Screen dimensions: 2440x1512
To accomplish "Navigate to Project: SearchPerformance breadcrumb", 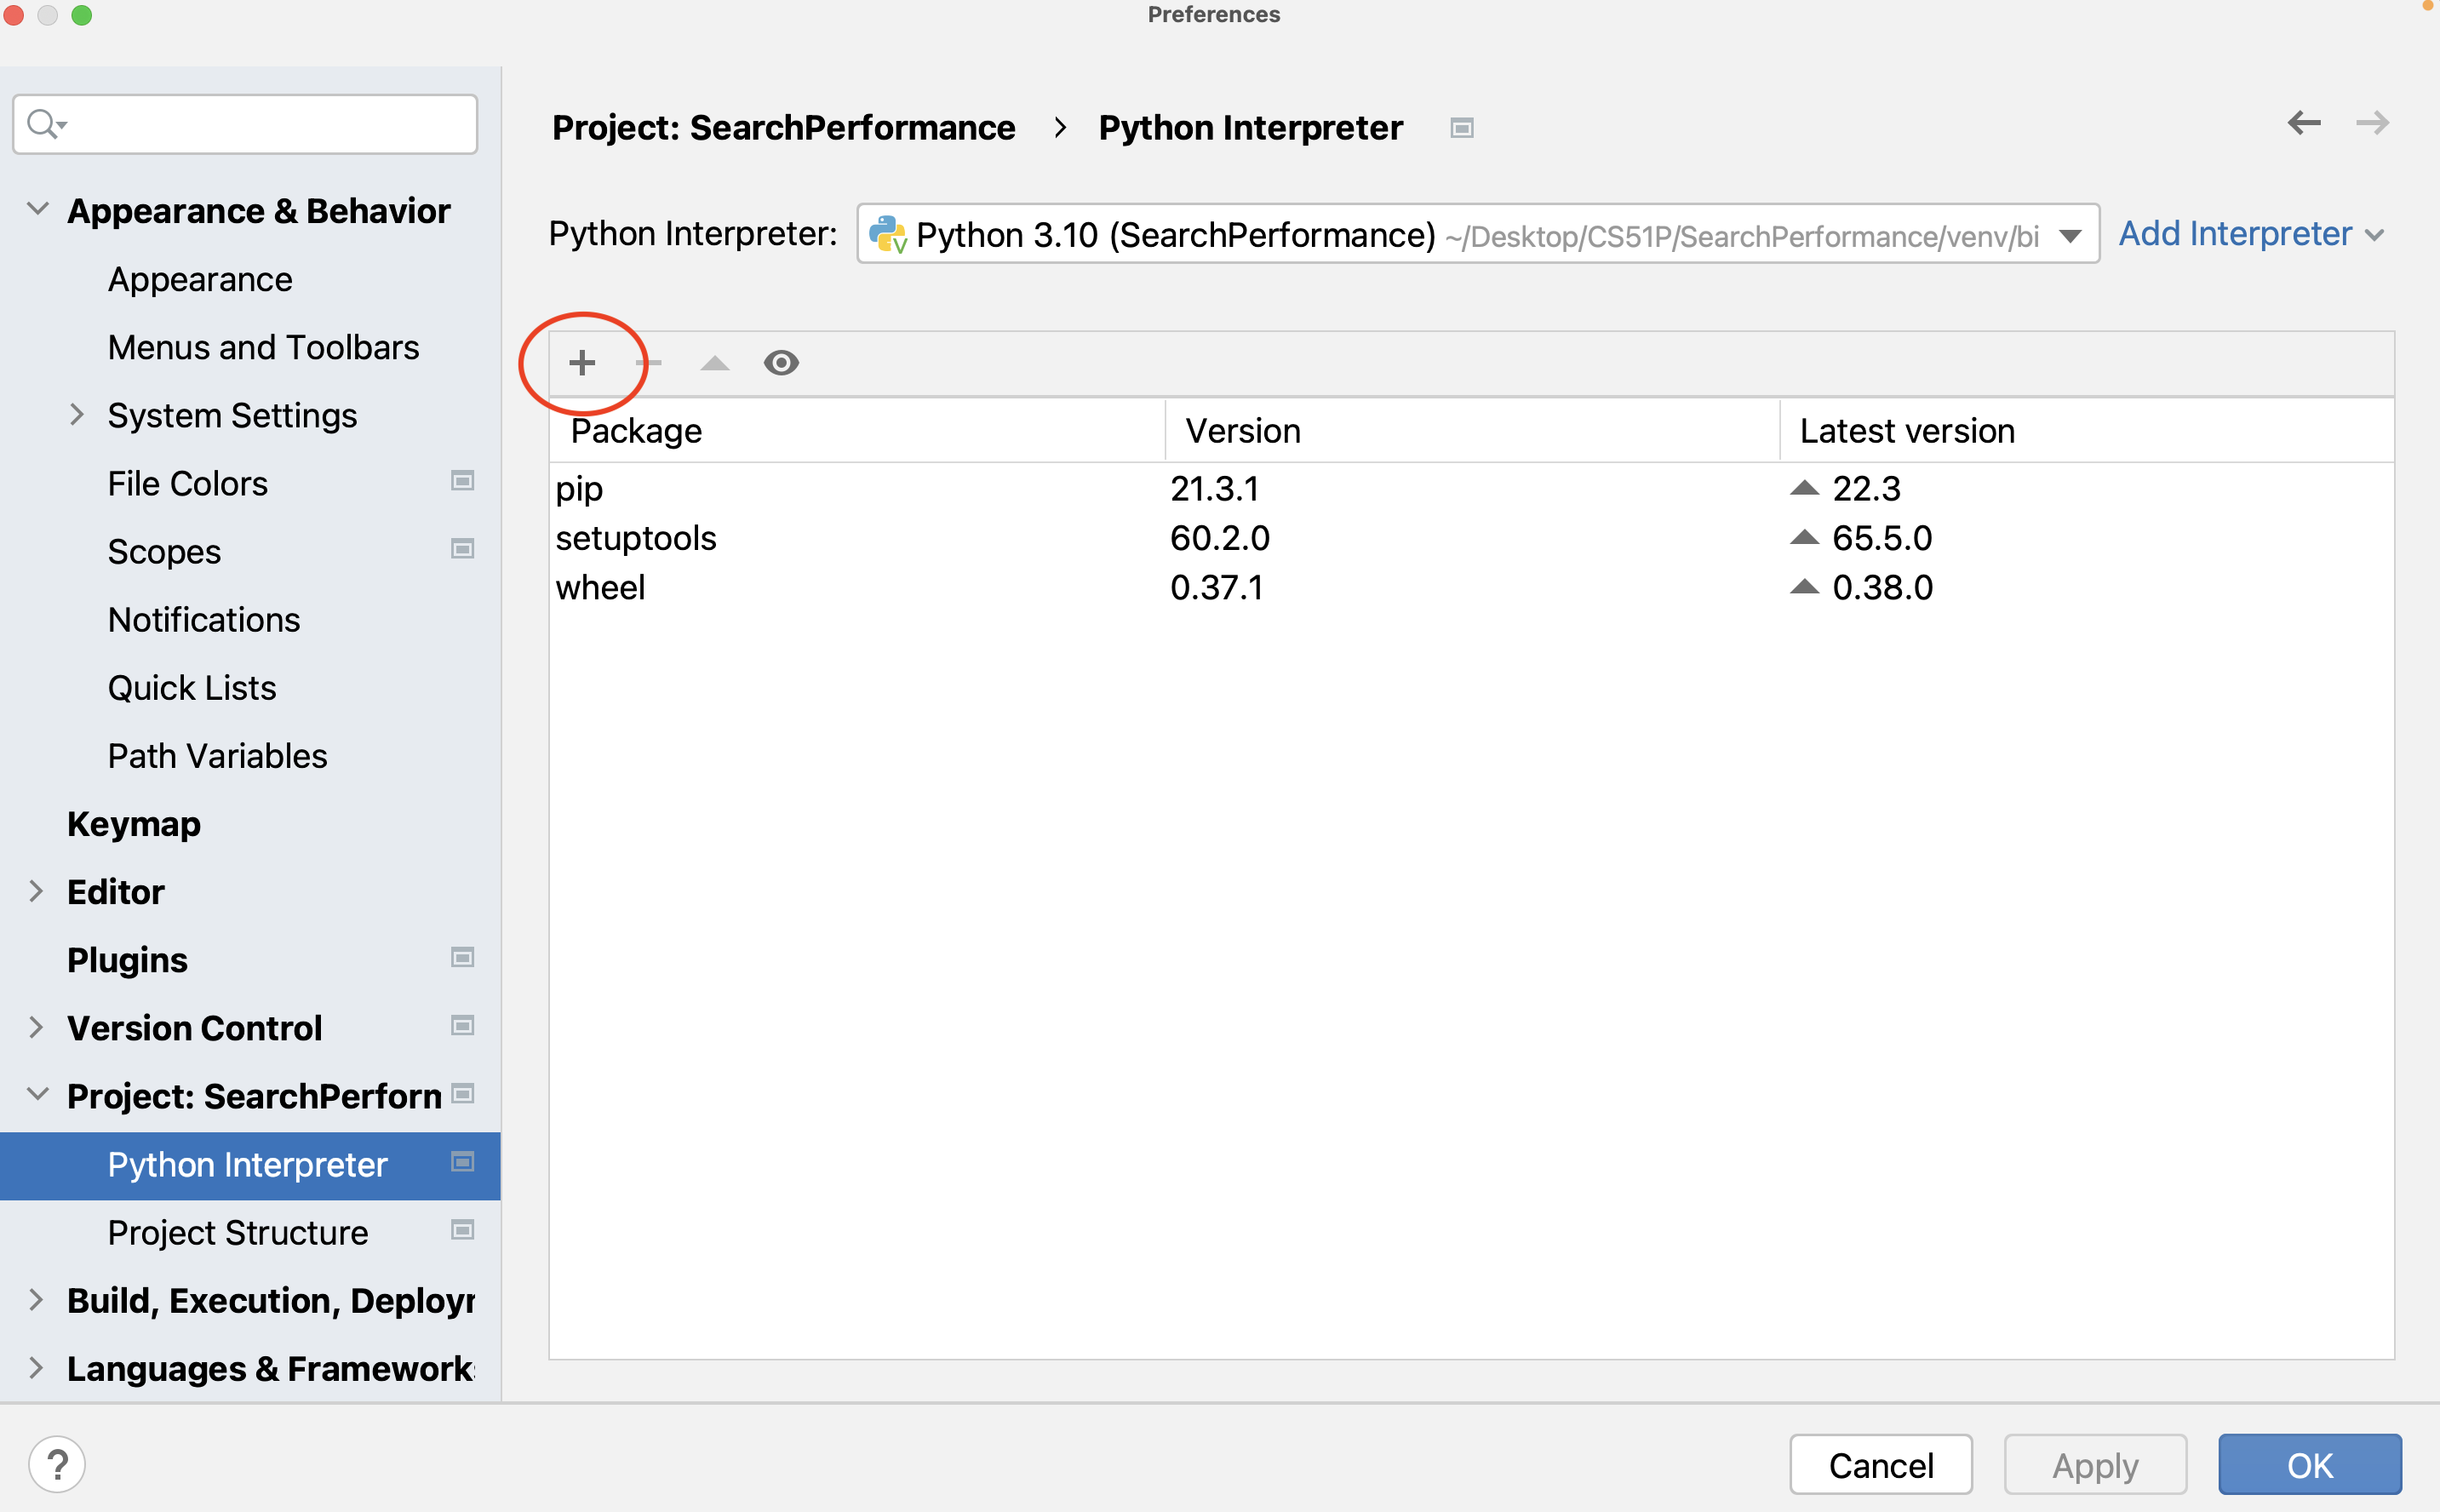I will pyautogui.click(x=785, y=127).
